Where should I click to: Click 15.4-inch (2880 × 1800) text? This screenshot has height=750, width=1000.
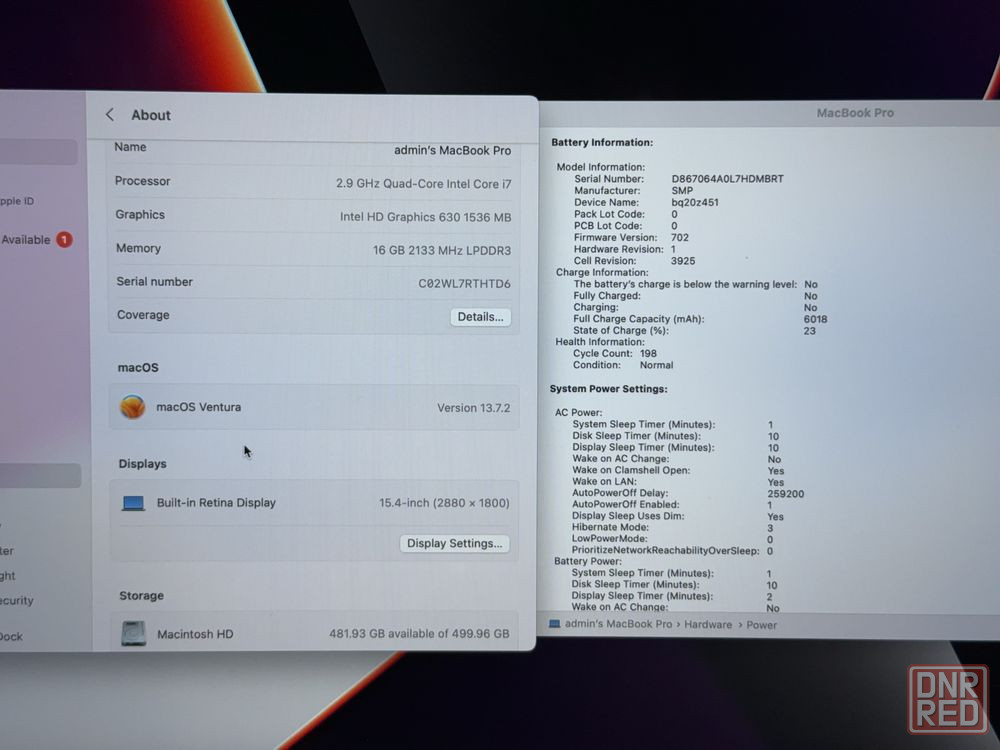(444, 503)
